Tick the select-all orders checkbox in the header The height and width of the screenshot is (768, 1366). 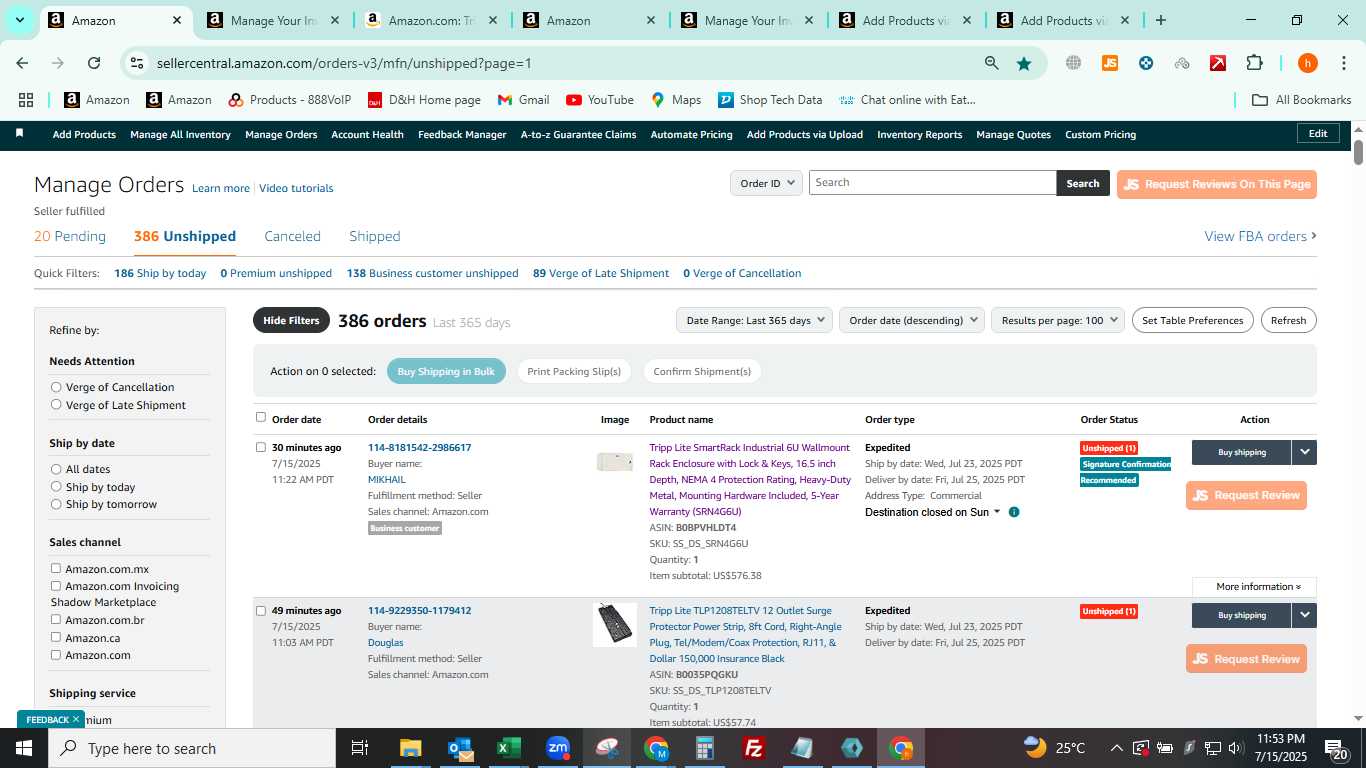261,418
